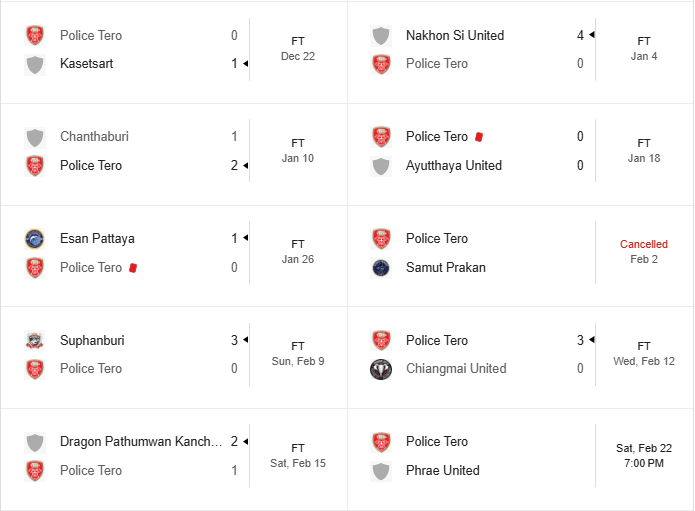
Task: Open the Sat, Feb 22 7:00 PM fixture
Action: point(643,455)
